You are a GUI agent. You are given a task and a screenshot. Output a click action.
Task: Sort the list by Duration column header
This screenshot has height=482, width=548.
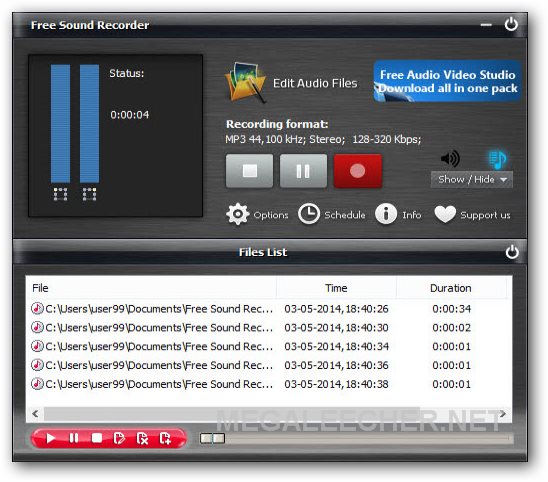pos(451,288)
